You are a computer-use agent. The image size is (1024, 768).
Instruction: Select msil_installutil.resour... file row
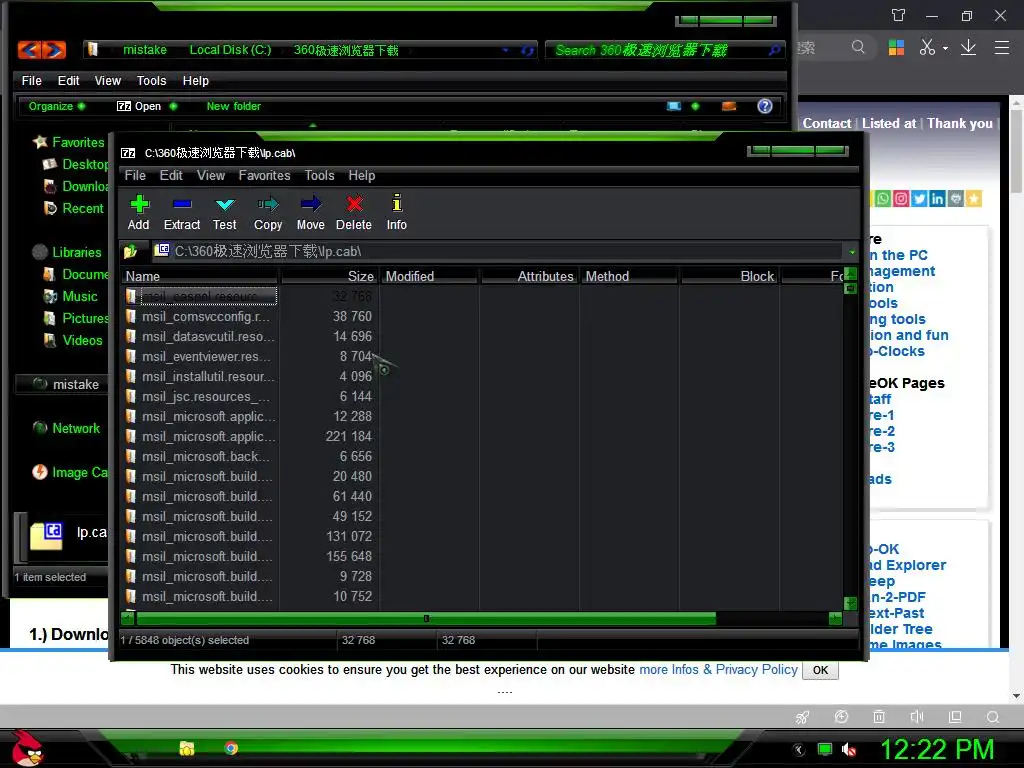(x=200, y=377)
